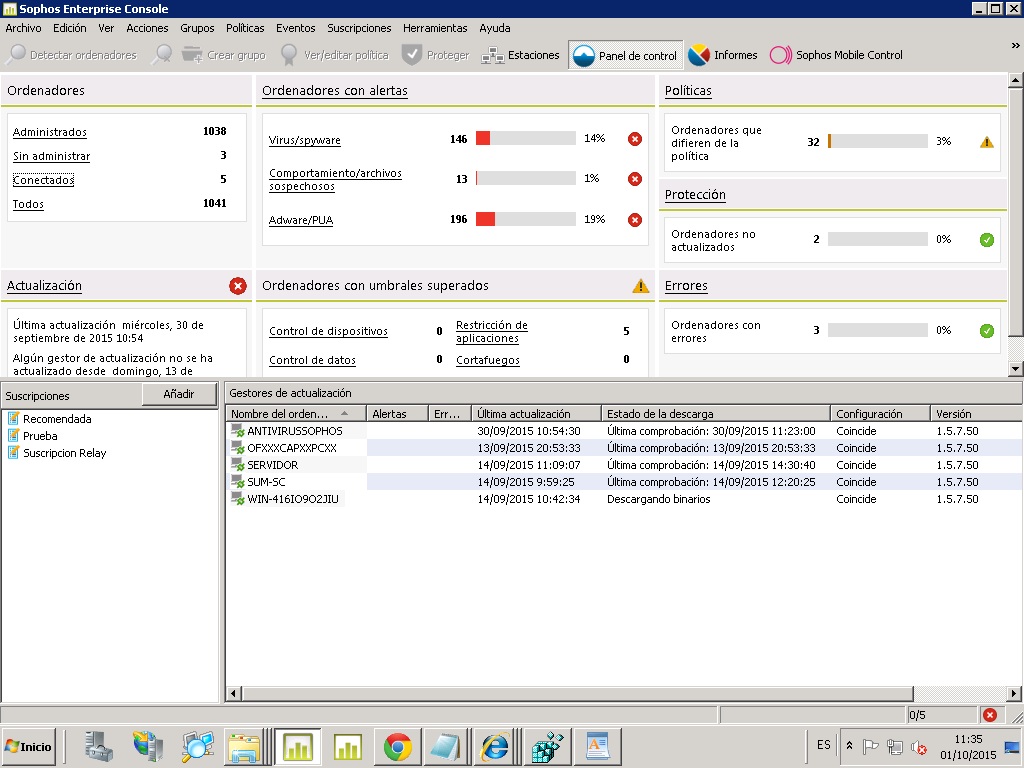Open the Adware/PUA alerts link
1024x768 pixels.
point(301,220)
